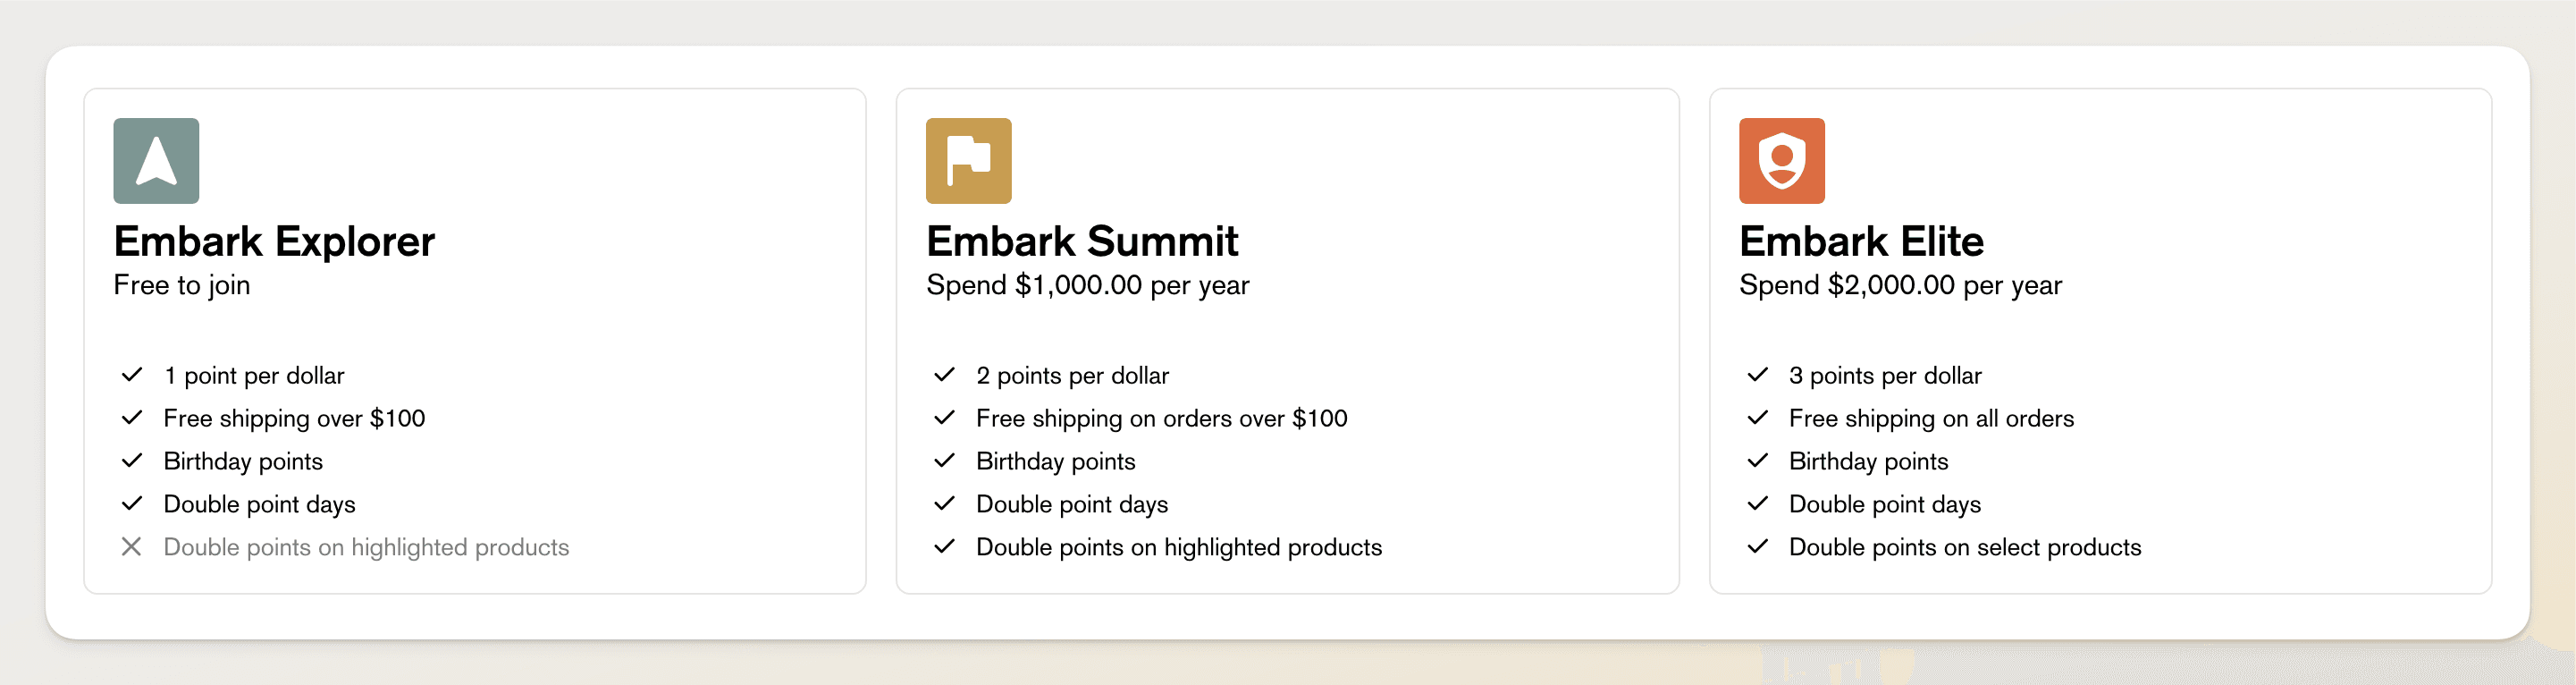
Task: Click the Embark Explorer arrow icon
Action: click(156, 161)
